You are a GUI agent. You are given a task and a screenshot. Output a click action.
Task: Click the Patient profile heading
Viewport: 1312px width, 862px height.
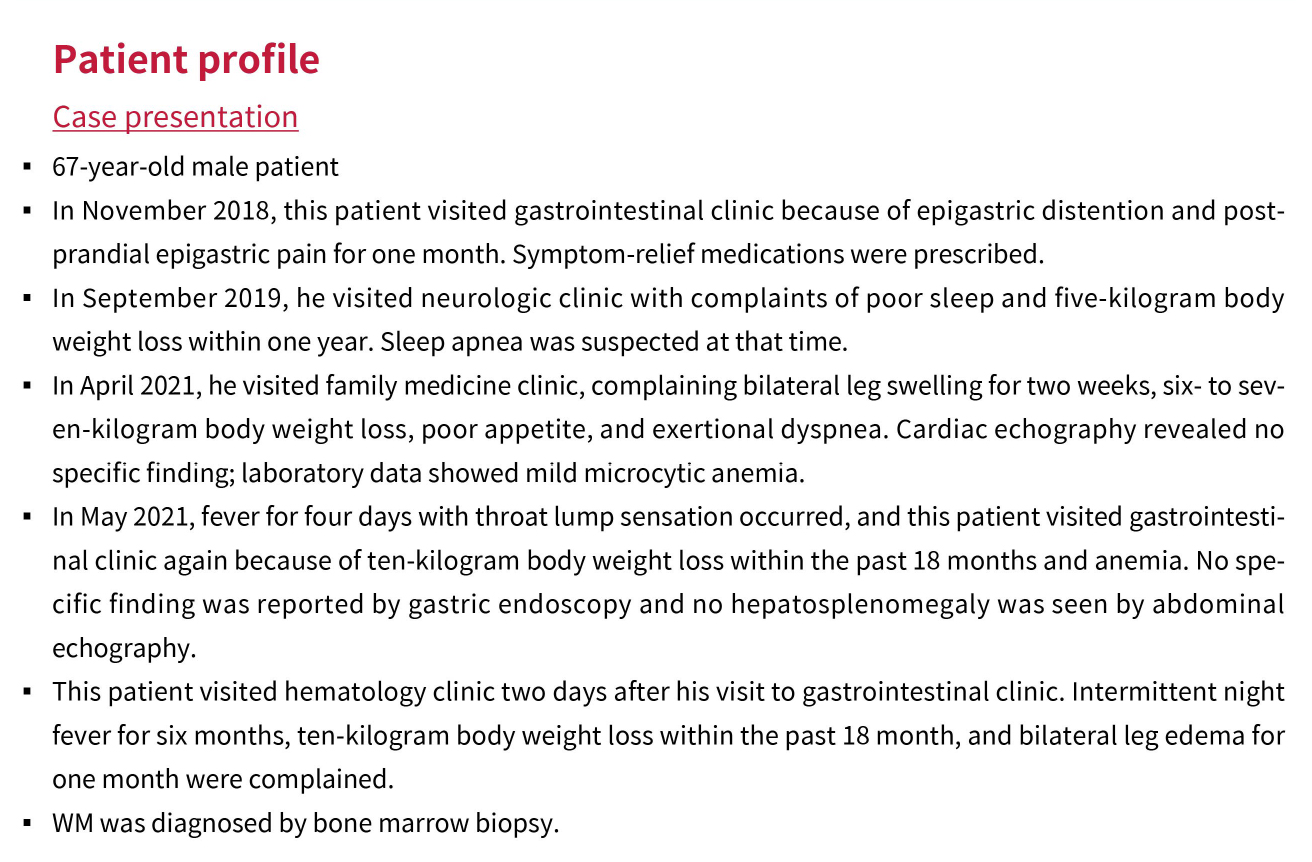186,60
